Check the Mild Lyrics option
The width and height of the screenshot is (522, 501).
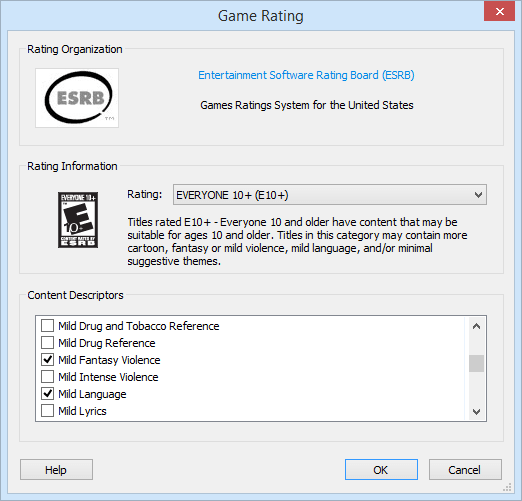click(x=47, y=411)
